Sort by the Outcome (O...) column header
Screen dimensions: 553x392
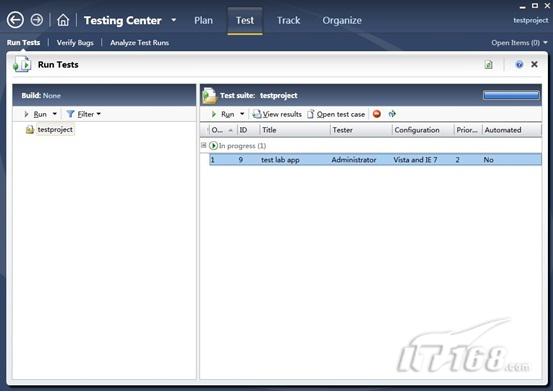click(223, 130)
